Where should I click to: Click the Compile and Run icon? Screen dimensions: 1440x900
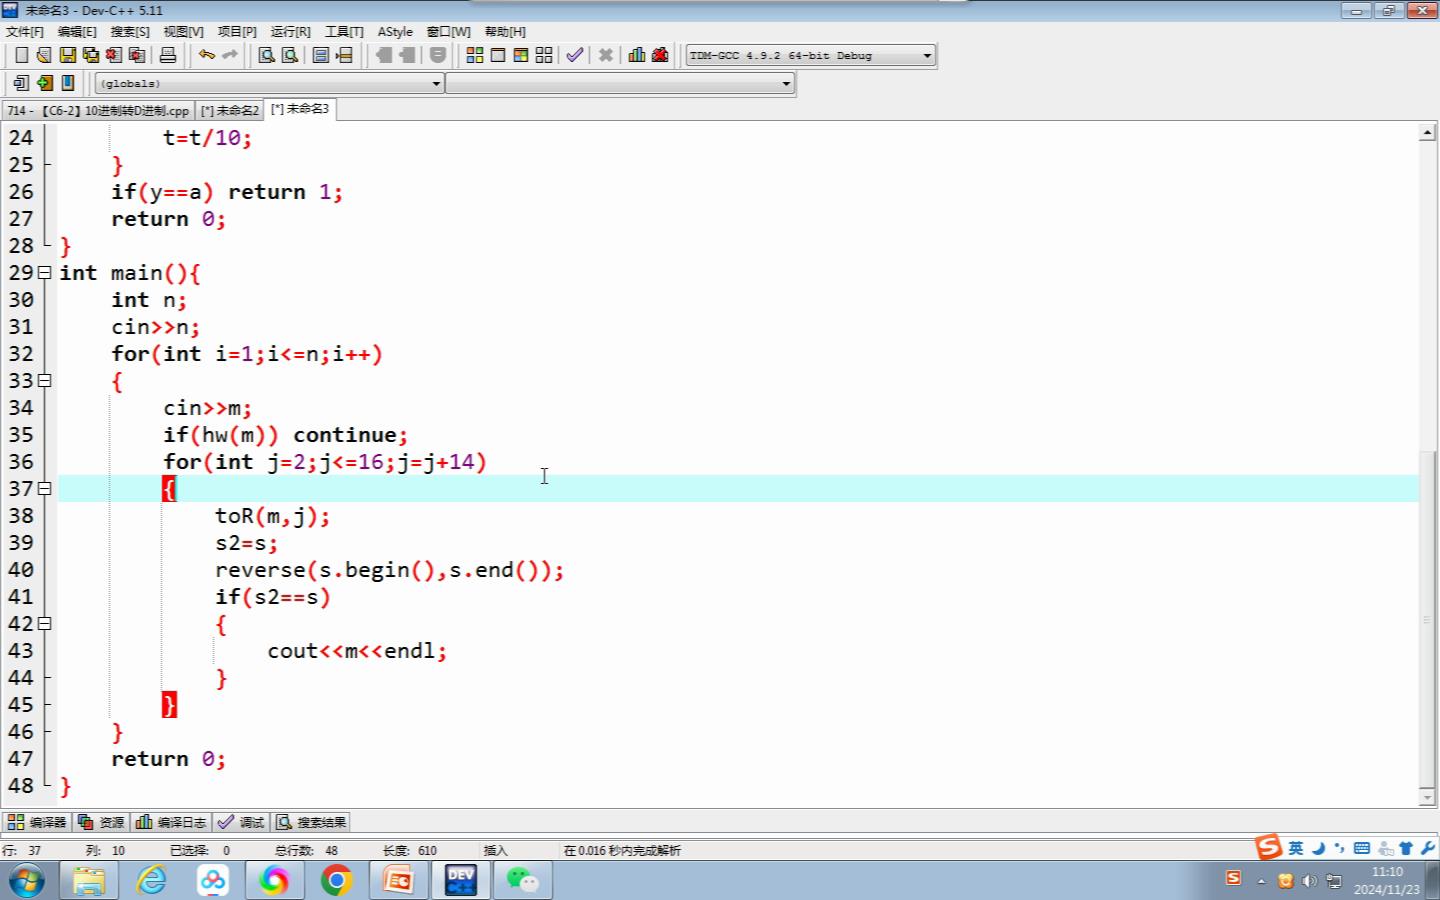pos(521,55)
